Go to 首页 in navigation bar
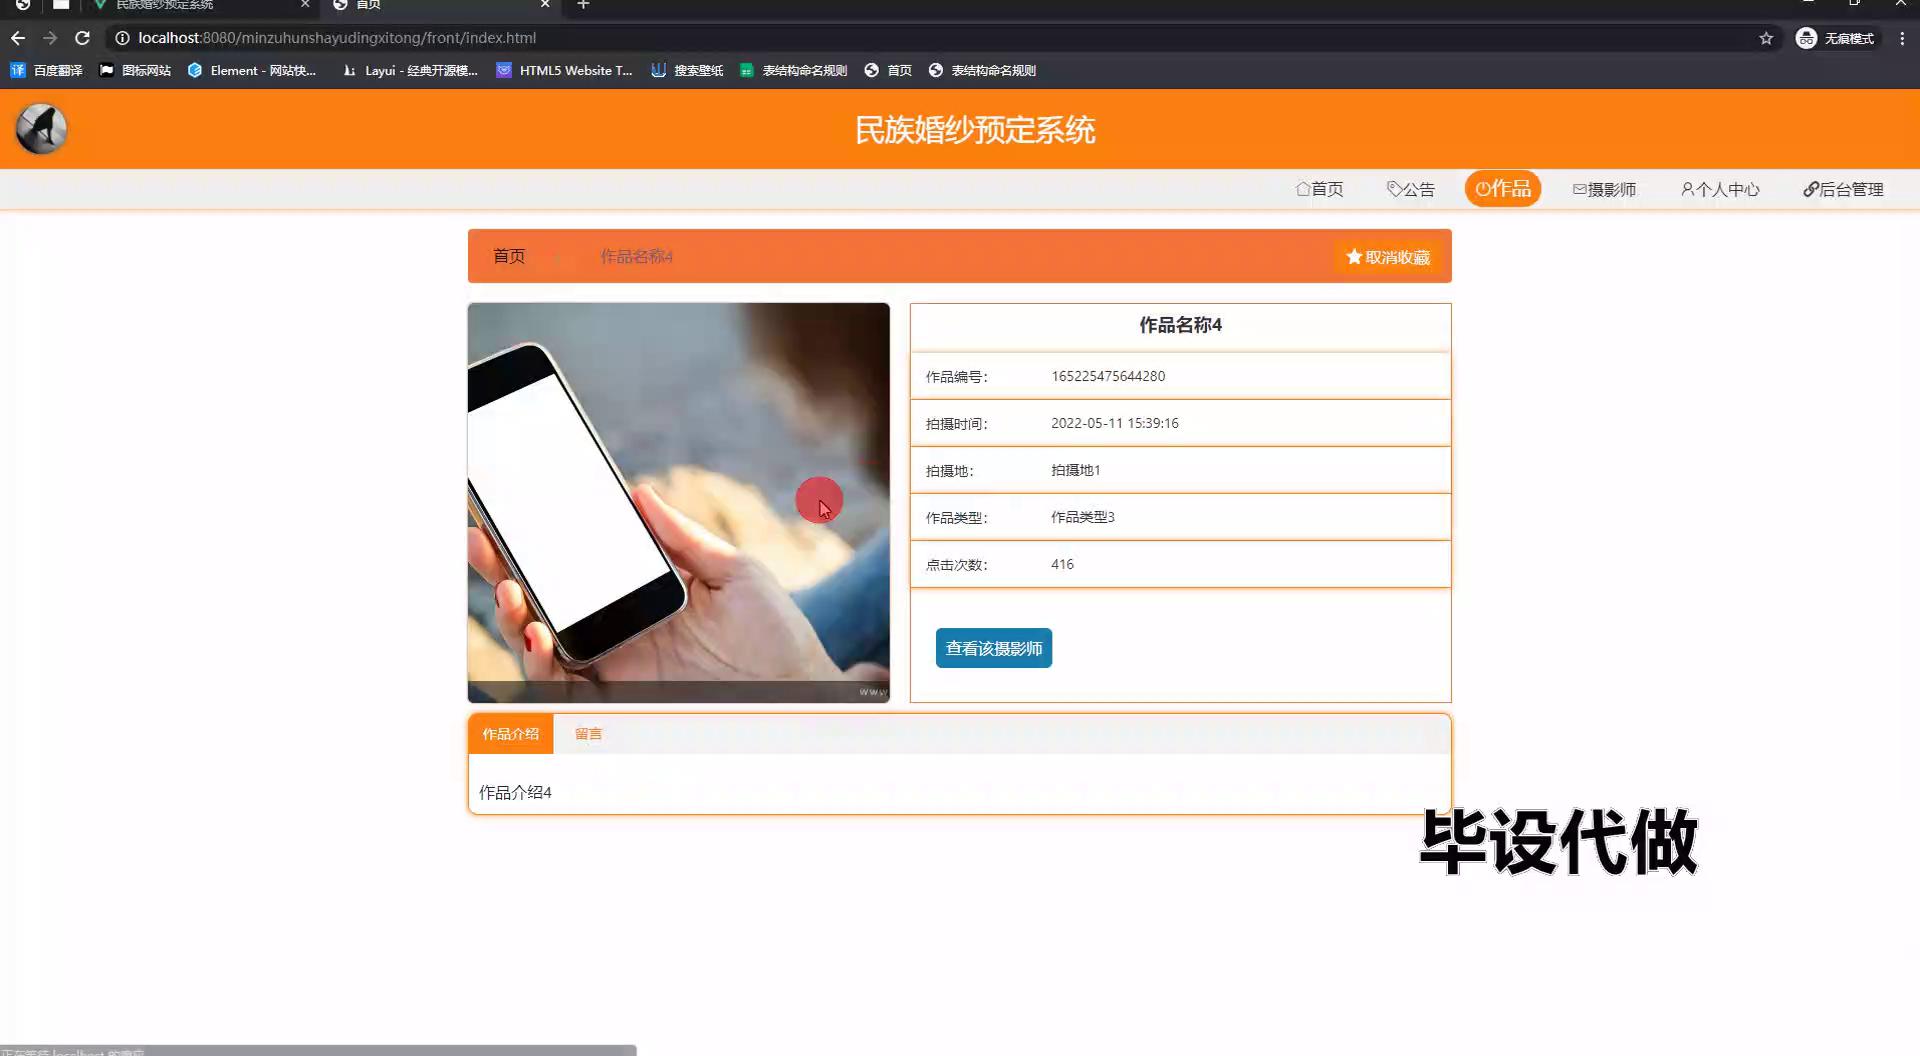This screenshot has height=1056, width=1920. [1319, 189]
